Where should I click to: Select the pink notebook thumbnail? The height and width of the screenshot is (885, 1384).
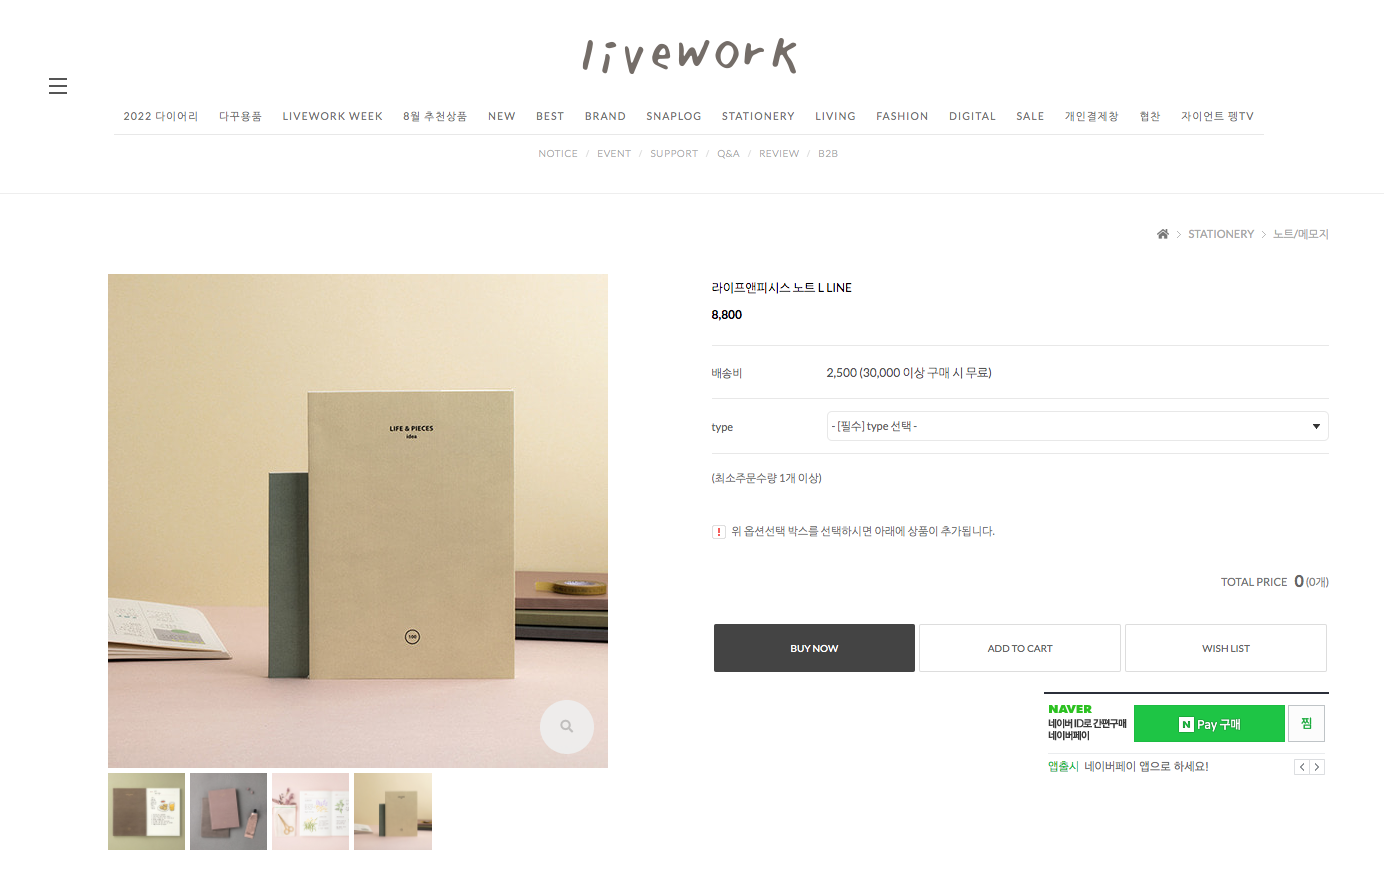(229, 811)
